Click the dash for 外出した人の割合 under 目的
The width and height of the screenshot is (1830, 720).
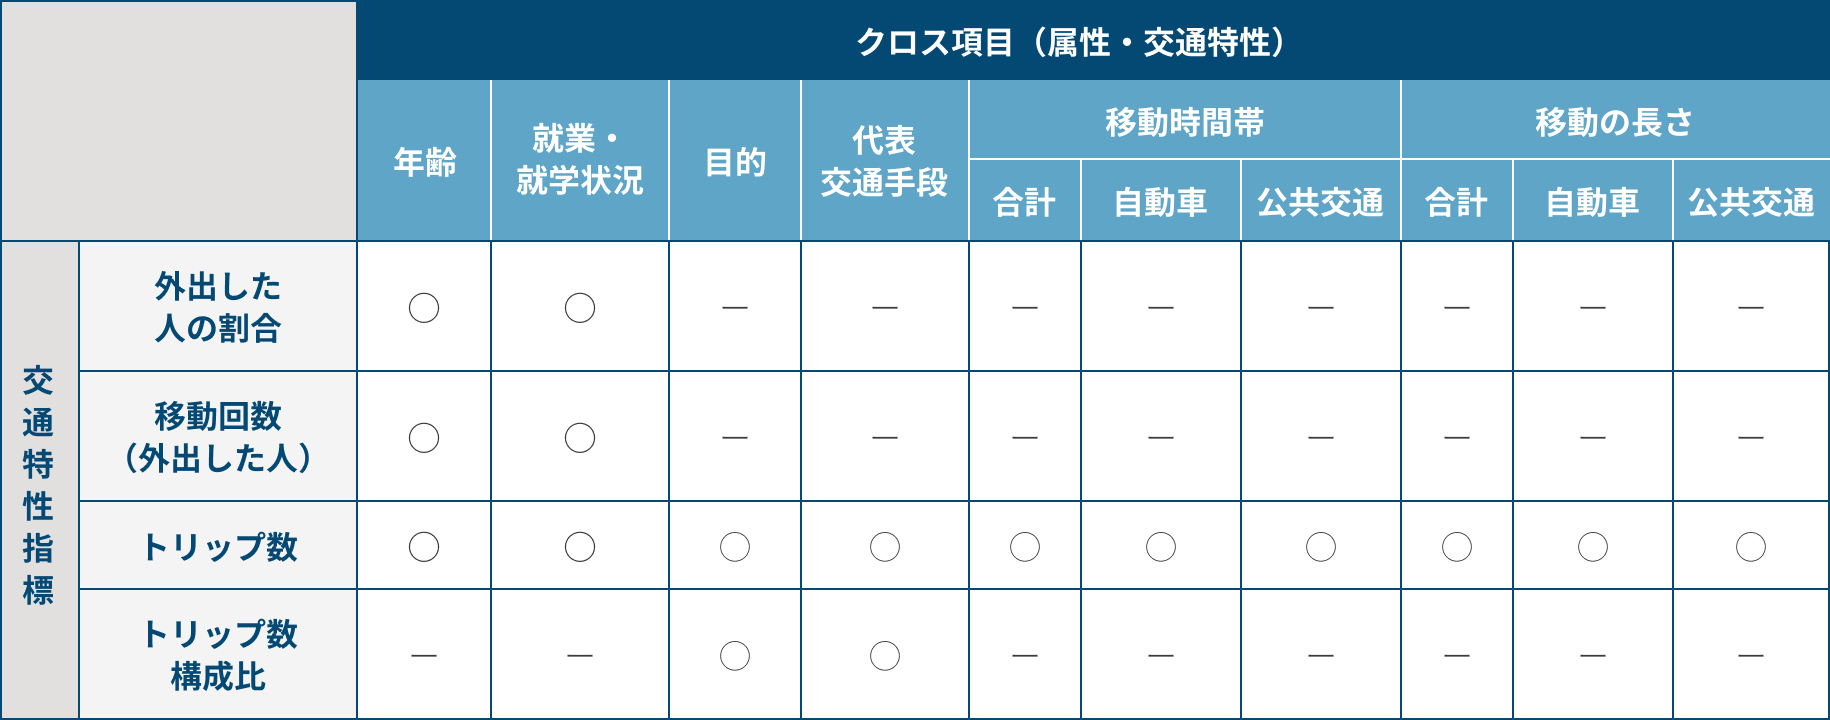tap(735, 307)
